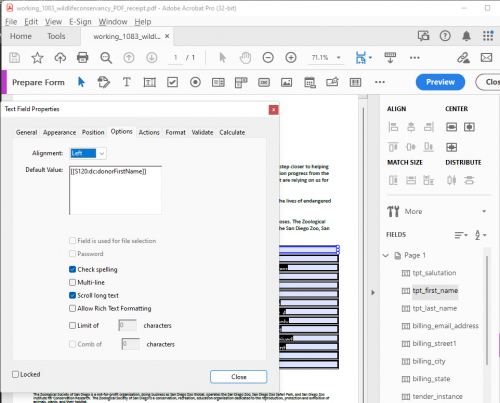Screen dimensions: 500x403
Task: Enable the Limit of characters checkbox
Action: tap(72, 325)
